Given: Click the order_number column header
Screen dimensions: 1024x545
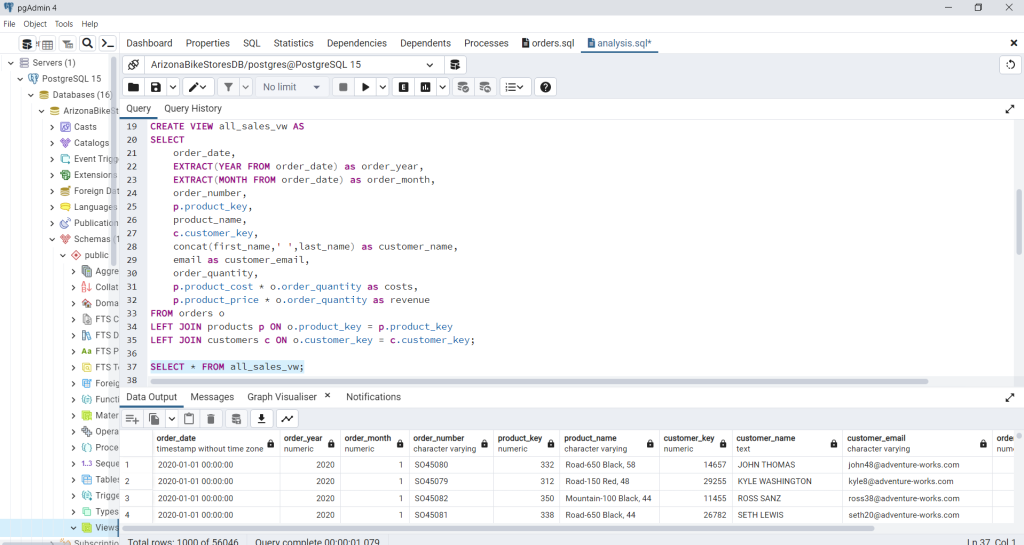Looking at the screenshot, I should [x=439, y=438].
